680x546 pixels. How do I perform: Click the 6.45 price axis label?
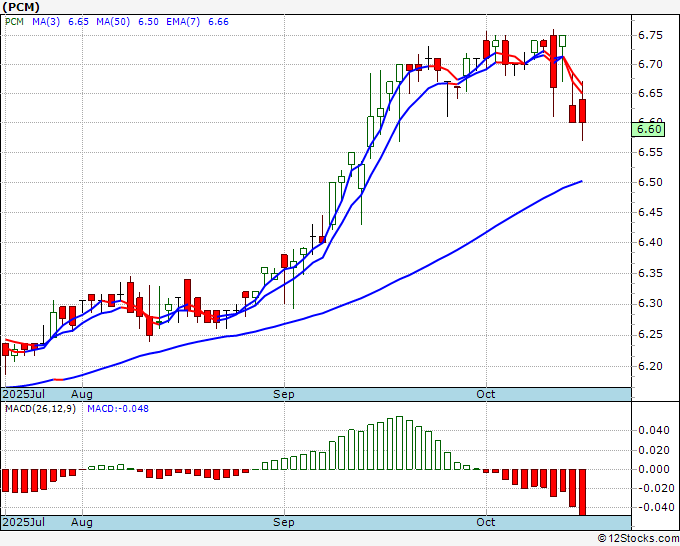click(x=651, y=212)
